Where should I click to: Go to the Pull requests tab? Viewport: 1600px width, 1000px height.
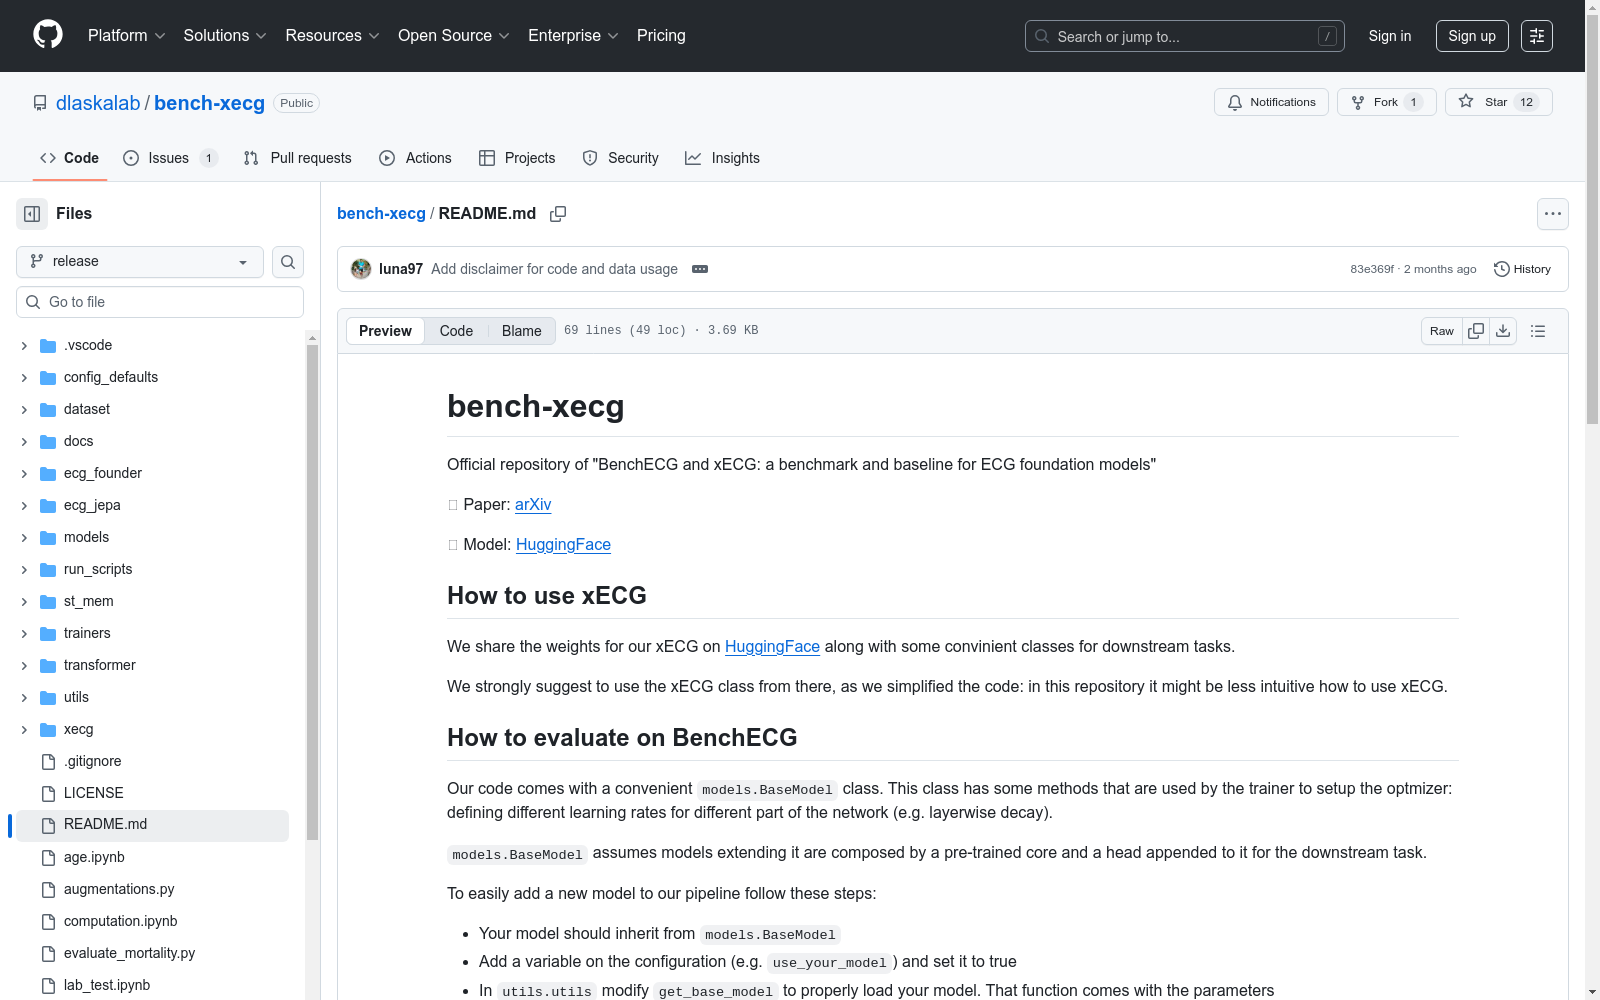tap(298, 158)
